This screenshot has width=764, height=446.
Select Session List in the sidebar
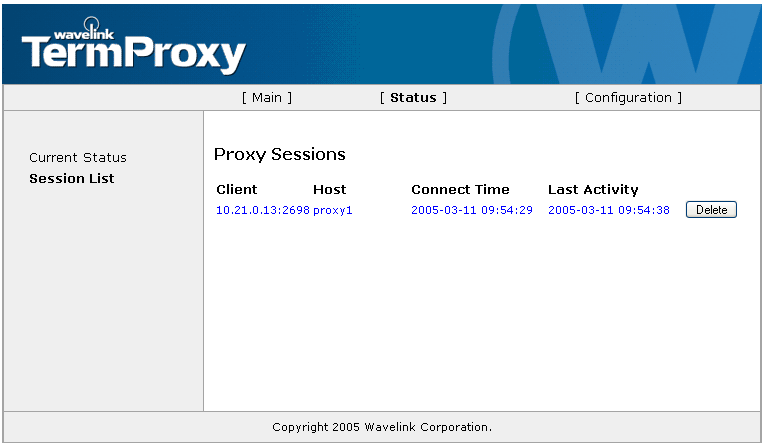pyautogui.click(x=72, y=178)
